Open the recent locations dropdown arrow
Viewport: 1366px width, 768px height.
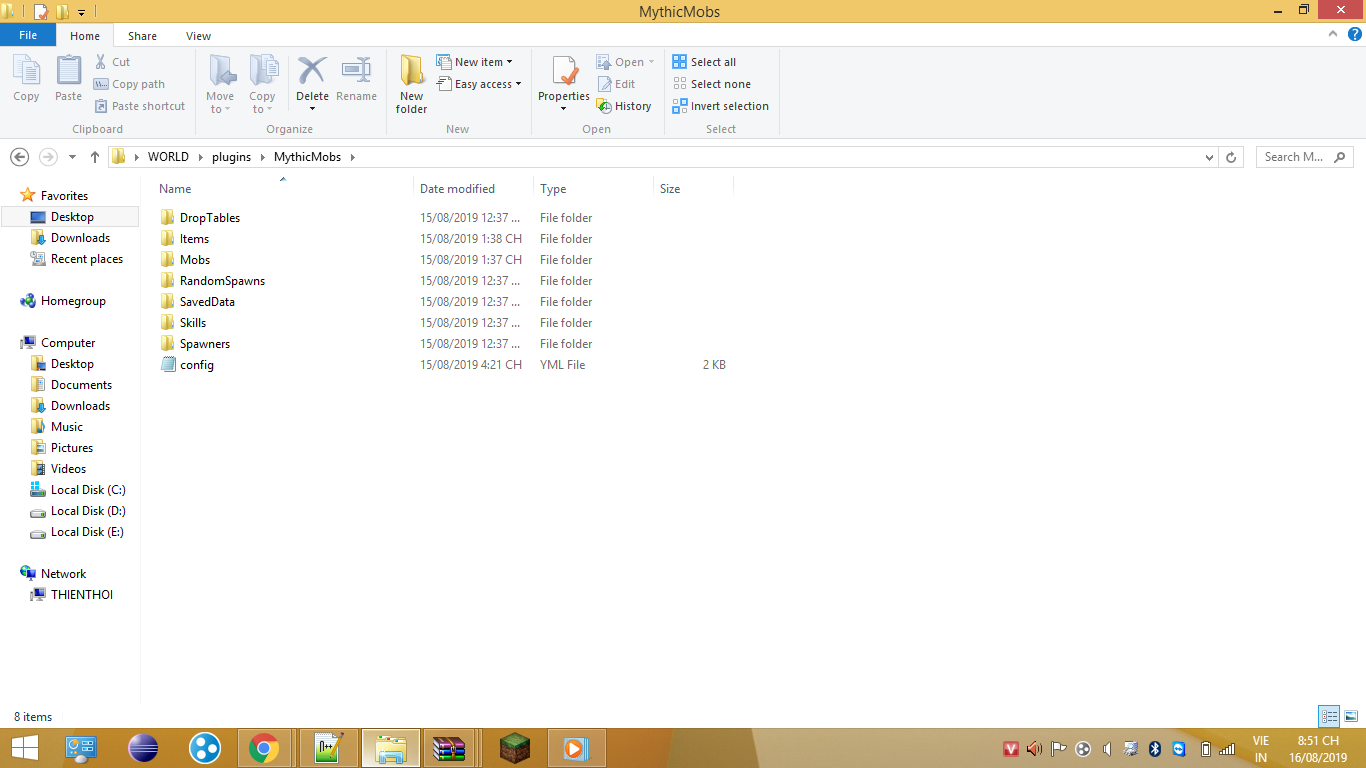point(72,157)
